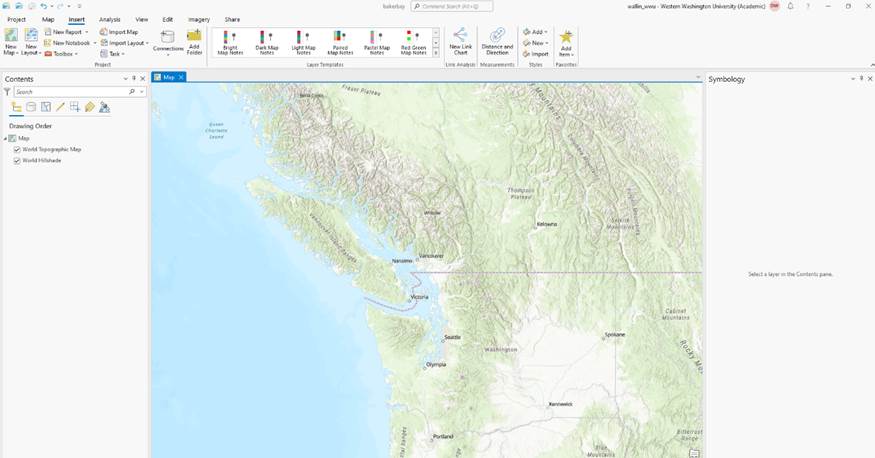
Task: Open the help question mark icon
Action: tap(807, 6)
